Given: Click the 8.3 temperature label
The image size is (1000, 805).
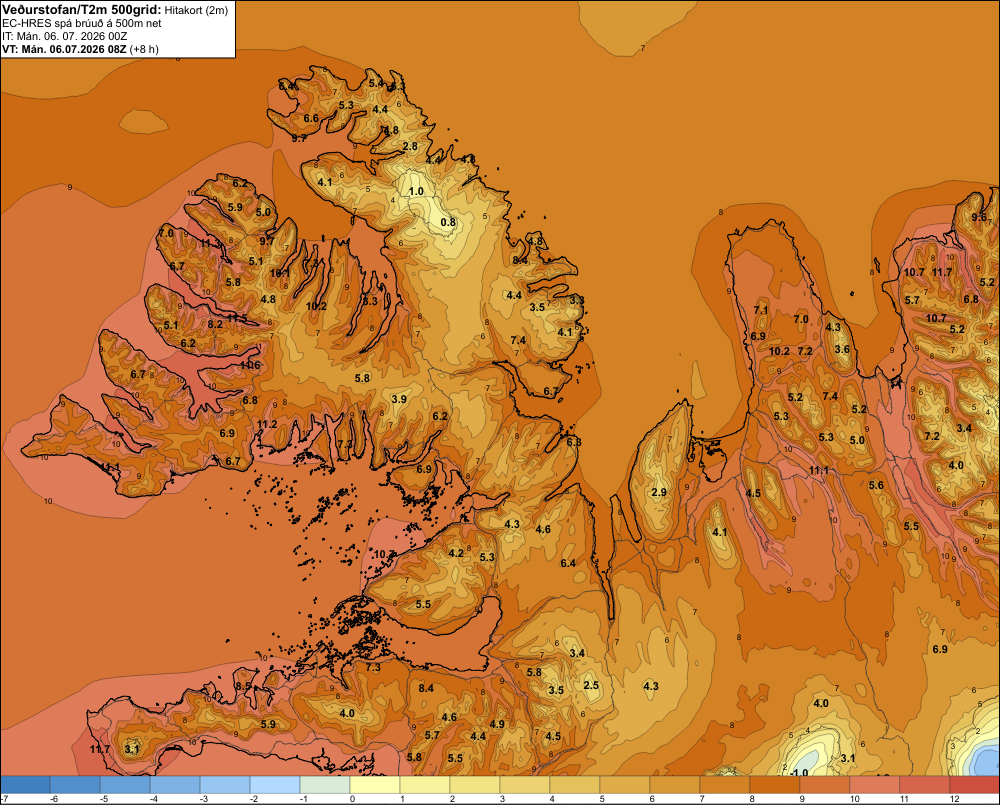Looking at the screenshot, I should tap(370, 301).
